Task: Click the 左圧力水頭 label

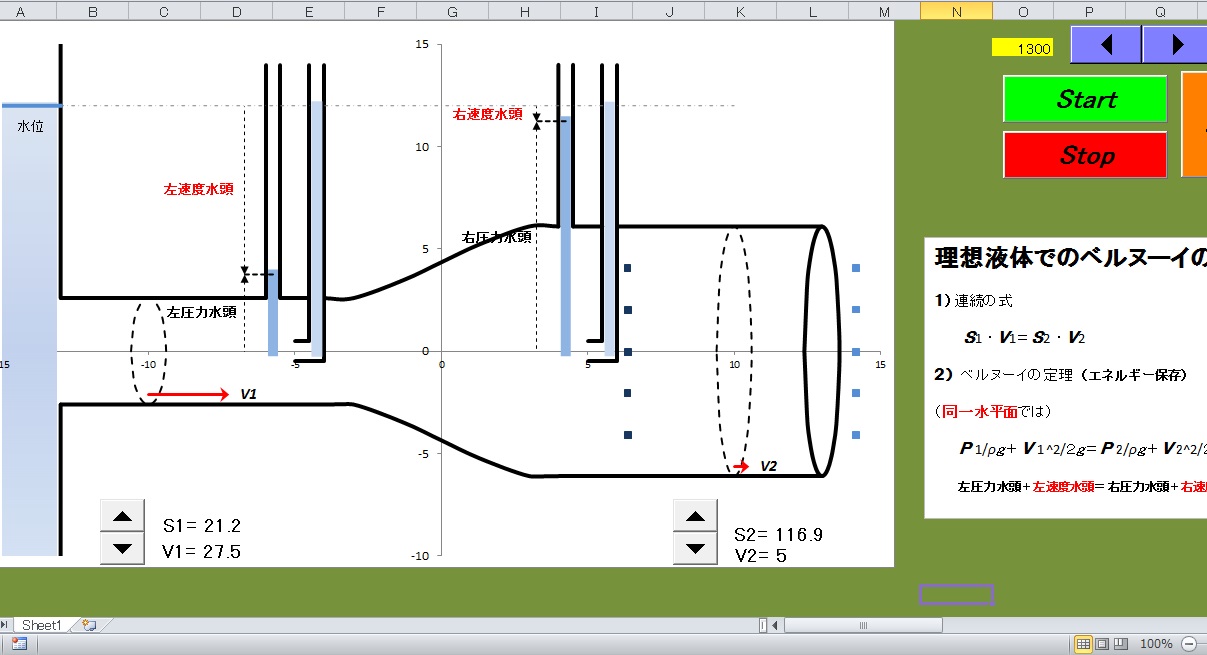Action: click(201, 311)
